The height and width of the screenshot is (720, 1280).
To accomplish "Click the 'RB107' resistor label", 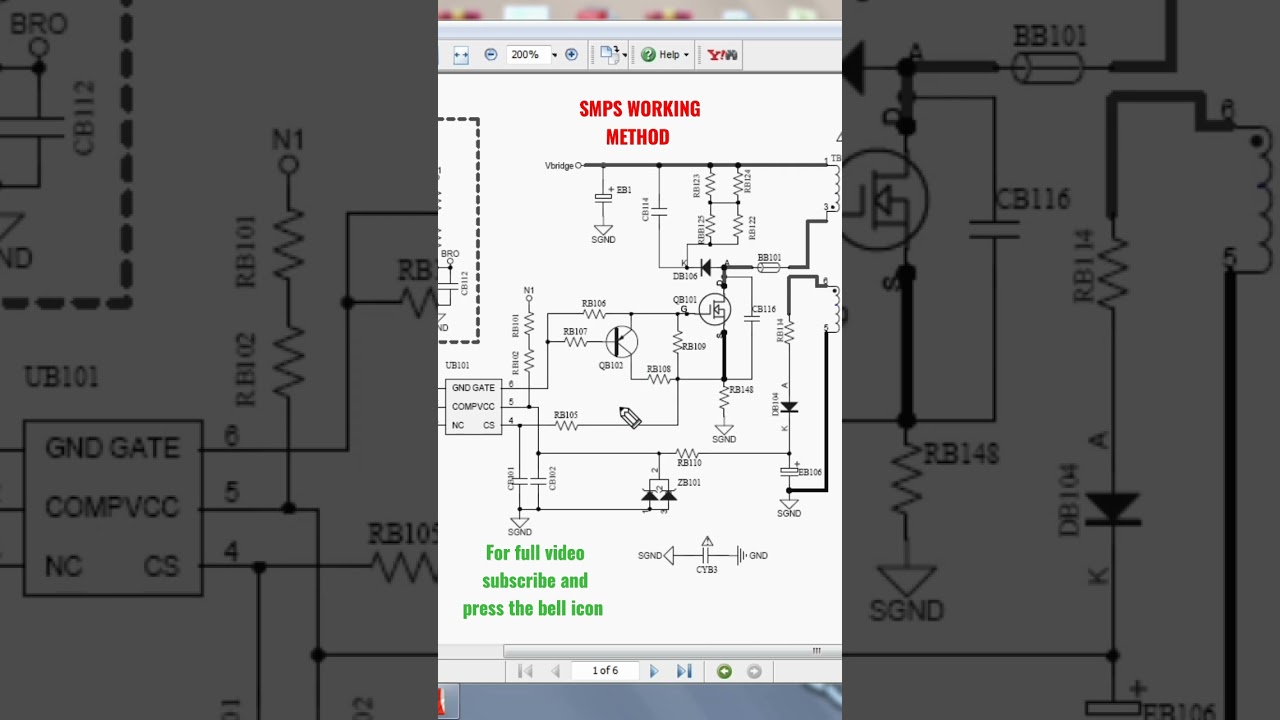I will click(x=575, y=332).
